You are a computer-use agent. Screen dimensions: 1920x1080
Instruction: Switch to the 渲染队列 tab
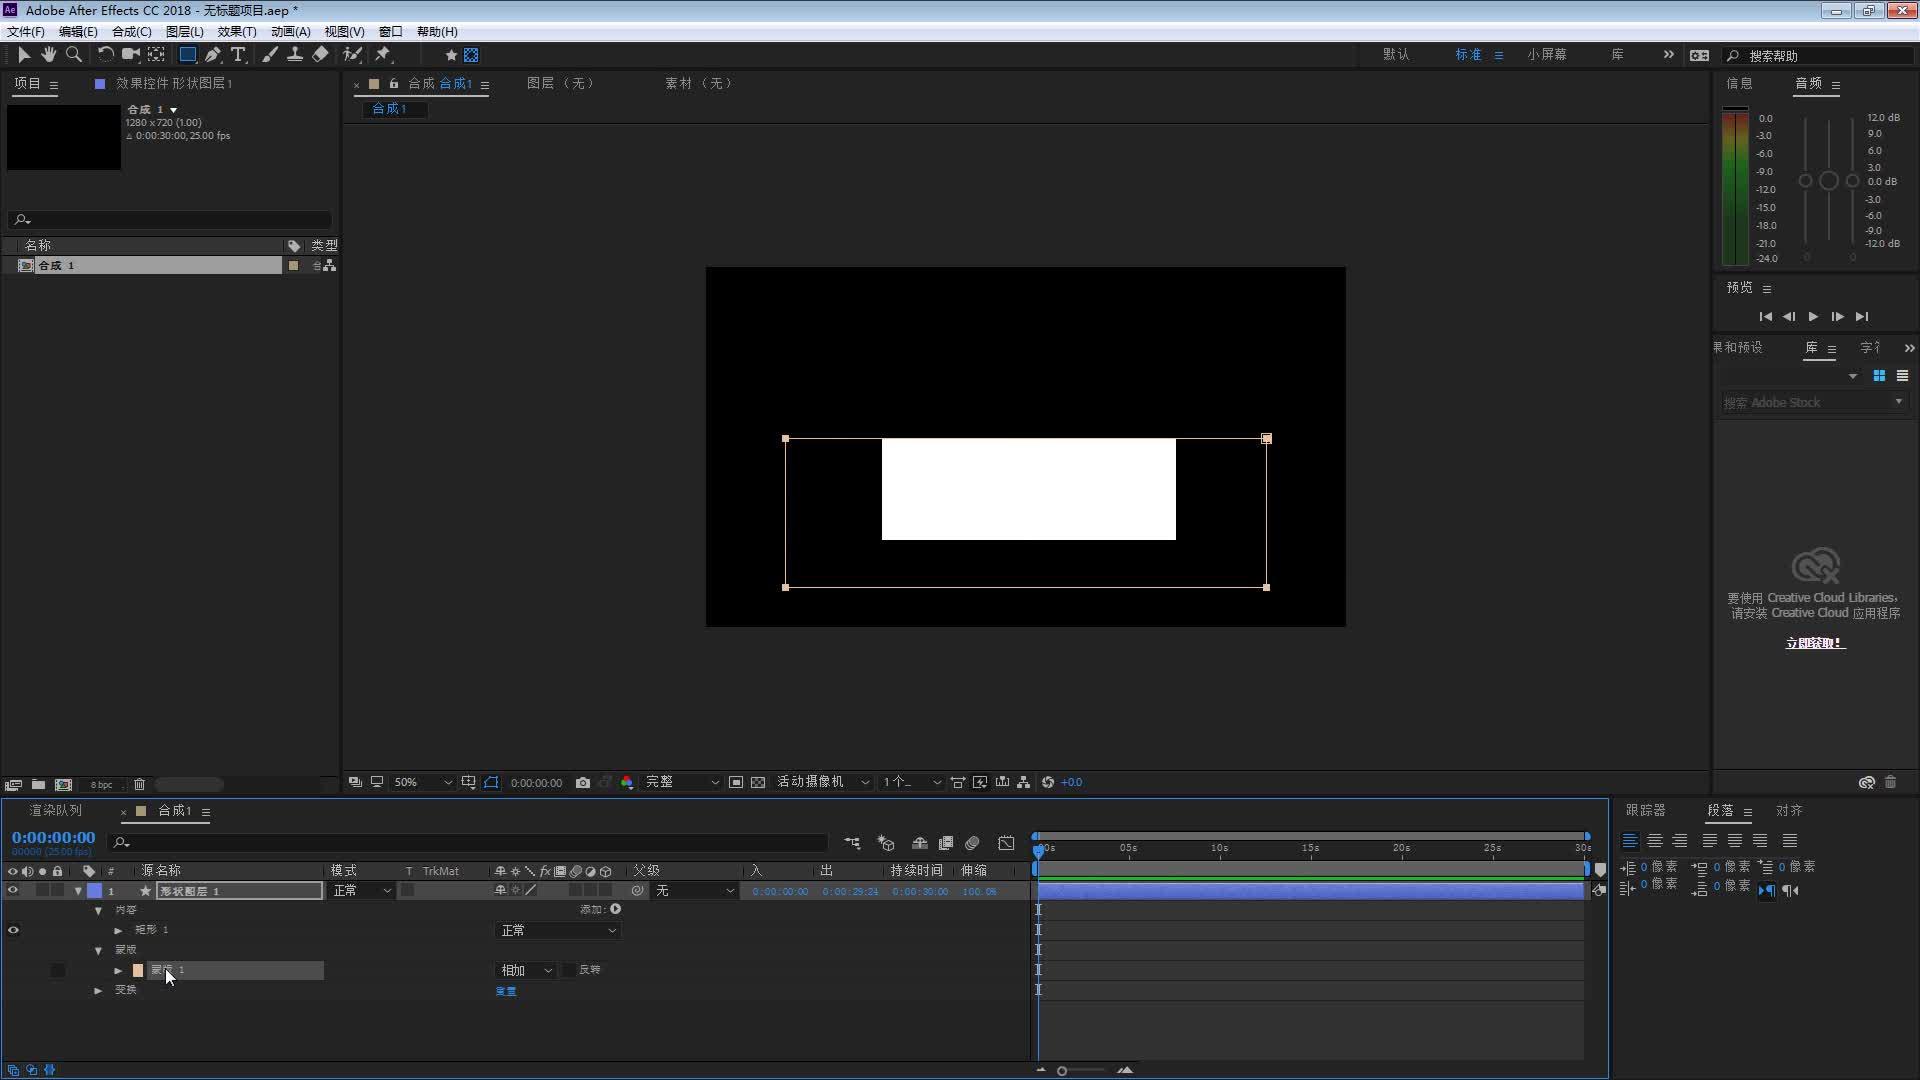[56, 811]
